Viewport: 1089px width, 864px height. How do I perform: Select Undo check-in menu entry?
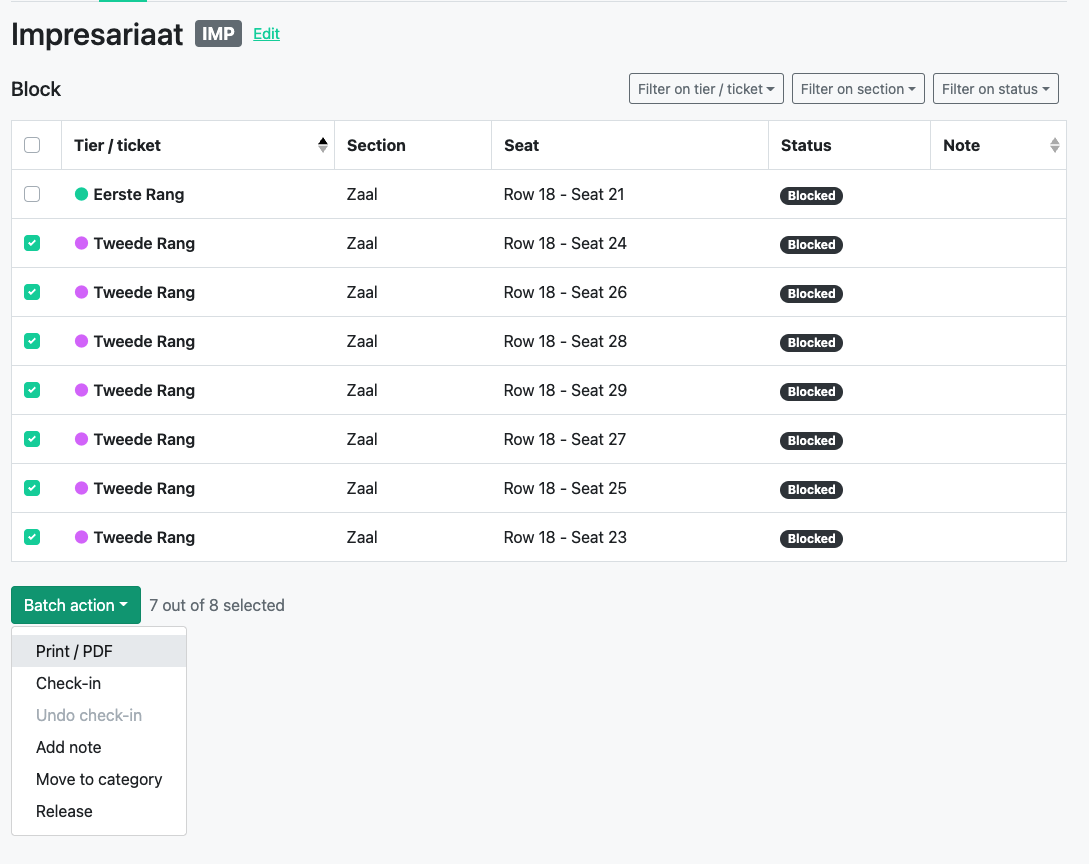99,715
